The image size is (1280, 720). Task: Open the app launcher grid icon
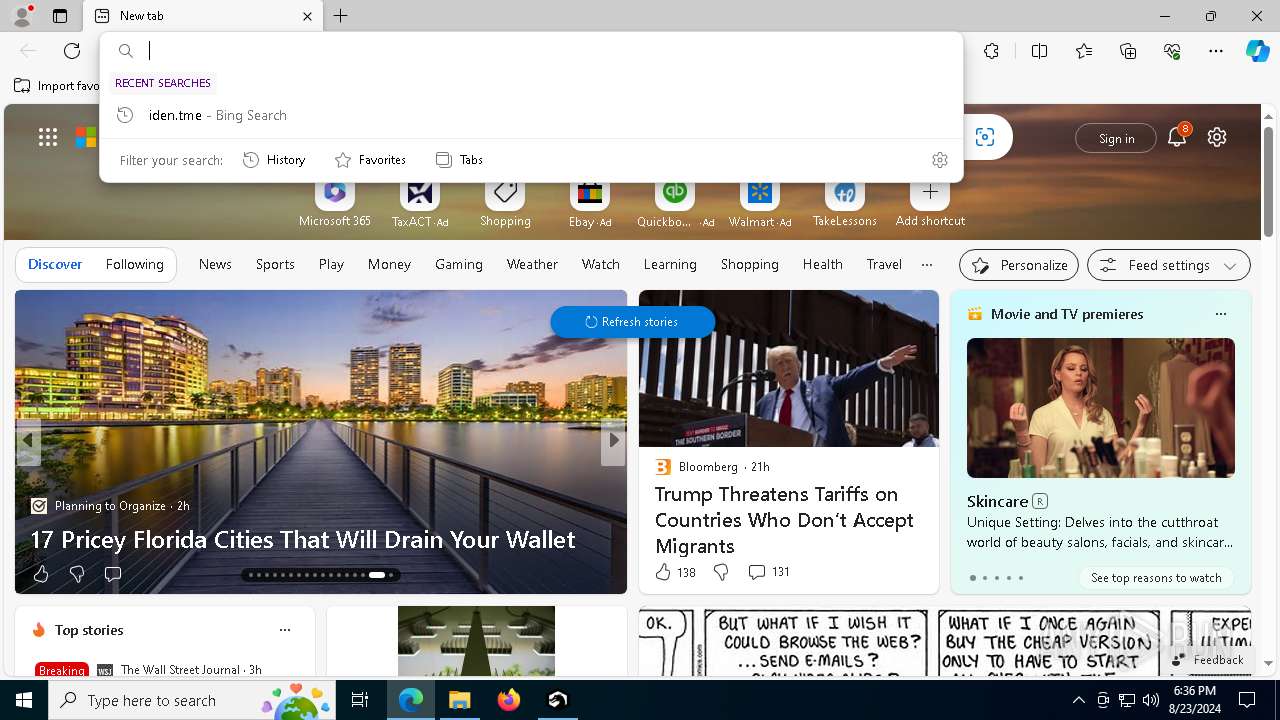[48, 137]
